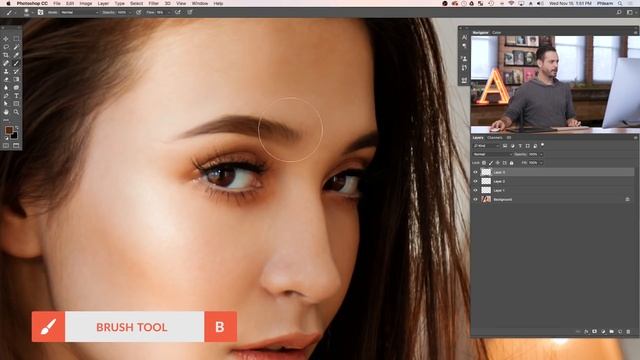640x360 pixels.
Task: Select the Rectangular Marquee tool
Action: click(16, 39)
